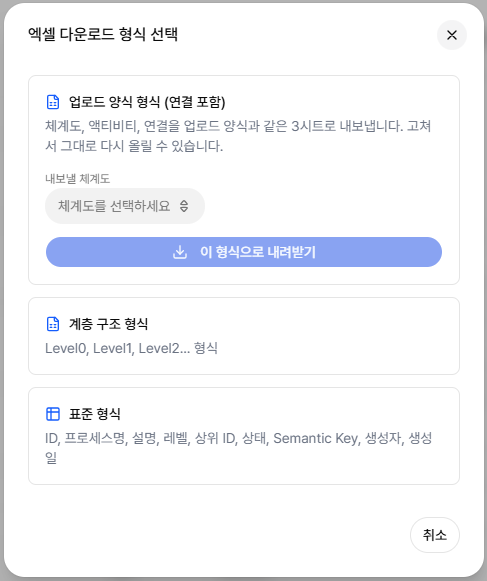Click the file icon beside 계층 구조 형식
This screenshot has height=581, width=487.
(53, 324)
